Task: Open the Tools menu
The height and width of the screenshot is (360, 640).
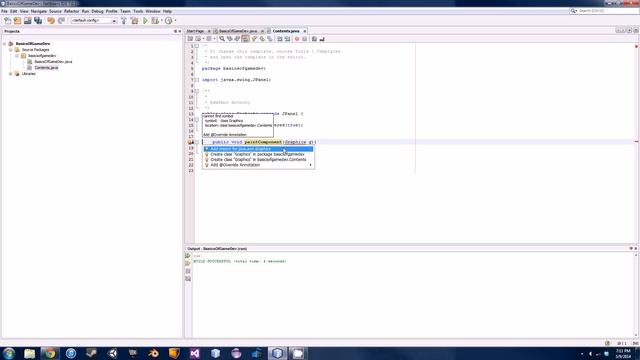Action: [138, 11]
